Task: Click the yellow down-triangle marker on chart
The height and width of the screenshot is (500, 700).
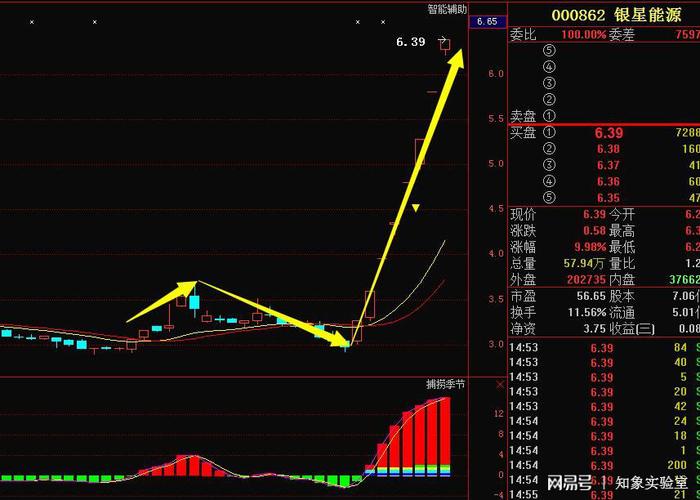Action: pyautogui.click(x=417, y=209)
